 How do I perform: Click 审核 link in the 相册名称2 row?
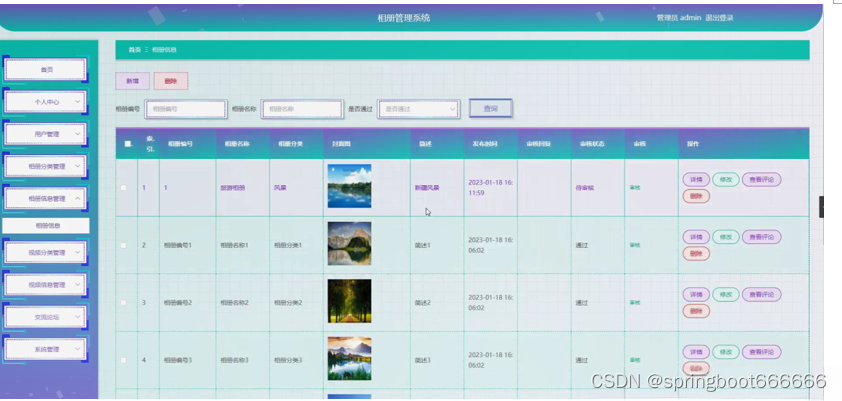tap(635, 303)
